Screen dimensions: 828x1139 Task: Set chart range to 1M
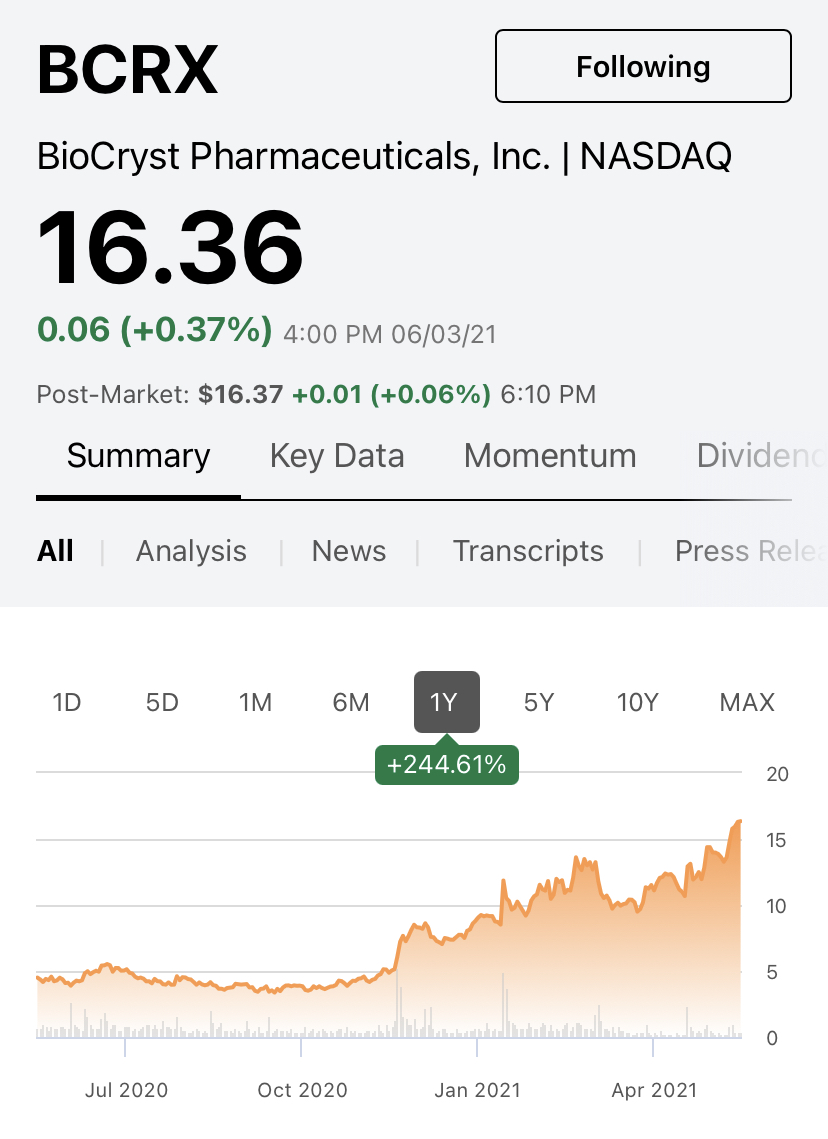255,702
